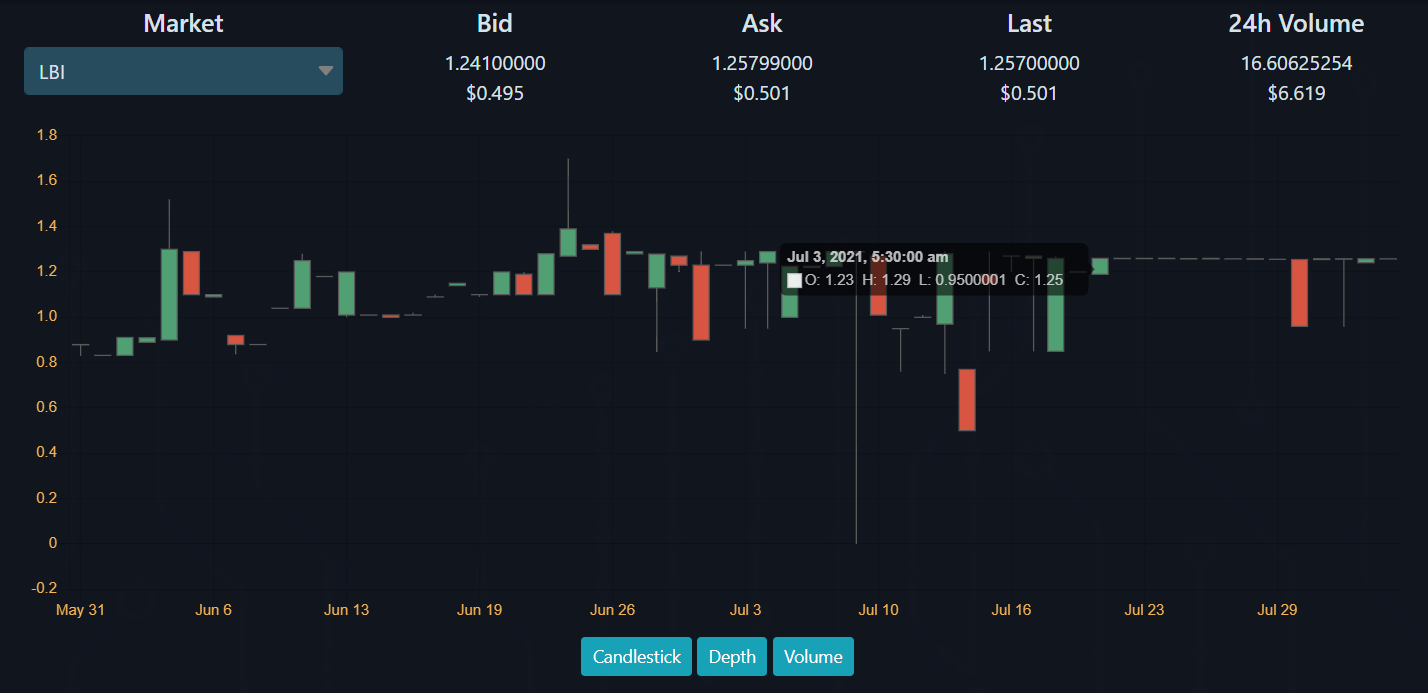Screen dimensions: 1428x693
Task: Select the Jun 13 label on the time axis
Action: (347, 610)
